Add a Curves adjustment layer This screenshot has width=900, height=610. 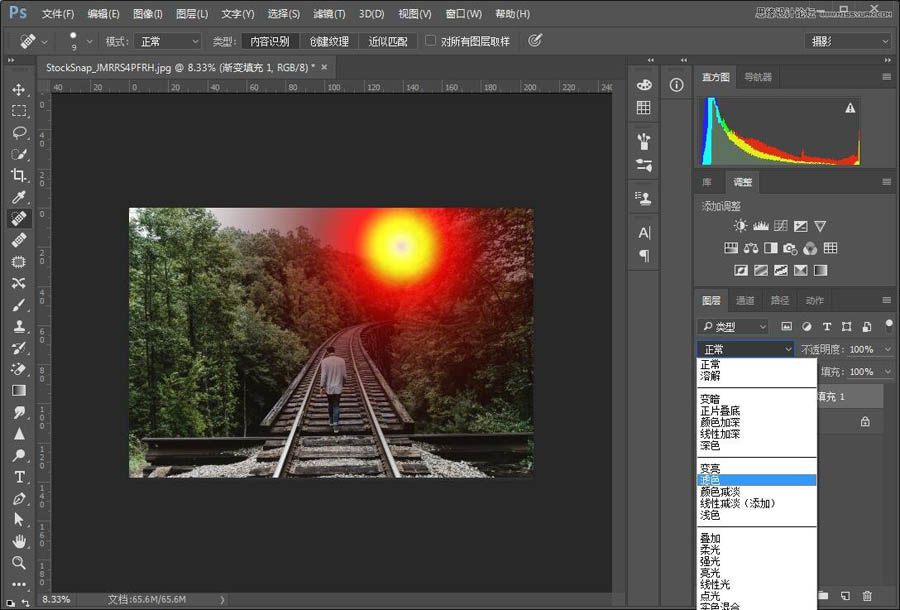[x=781, y=226]
